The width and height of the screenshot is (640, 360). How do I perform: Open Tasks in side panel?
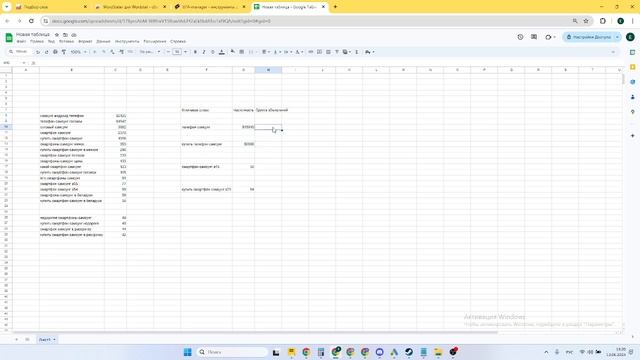[x=632, y=82]
